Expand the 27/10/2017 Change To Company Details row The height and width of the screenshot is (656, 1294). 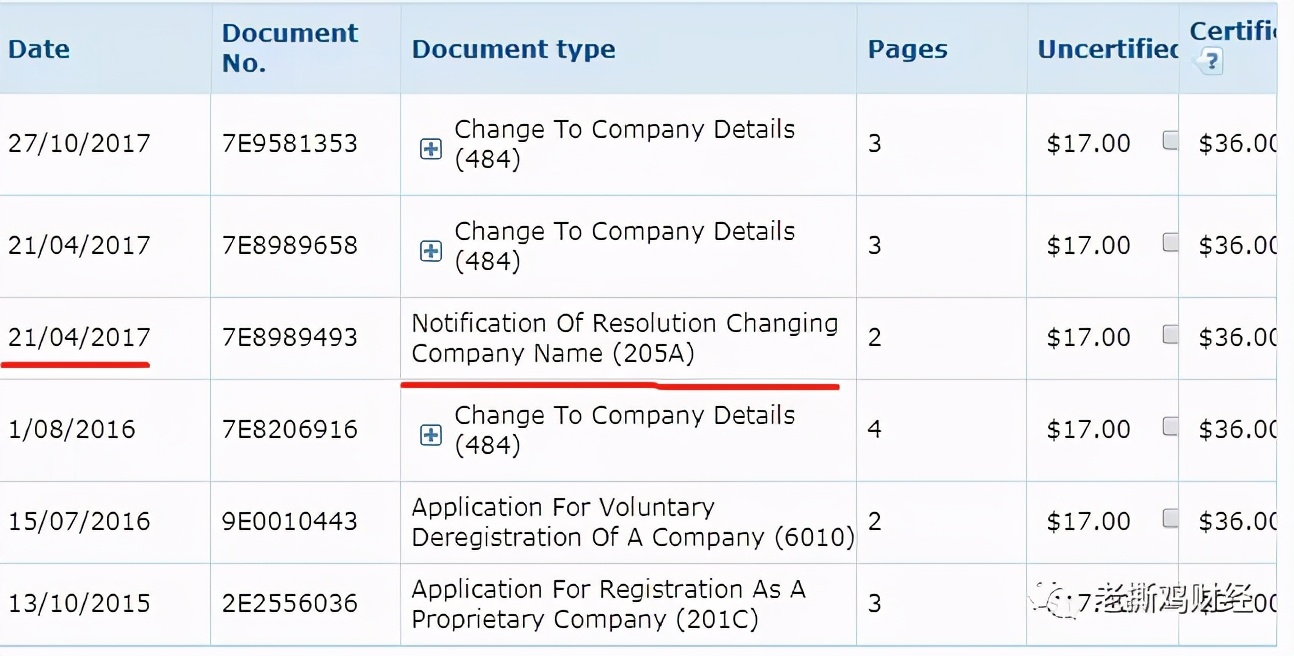click(x=431, y=149)
